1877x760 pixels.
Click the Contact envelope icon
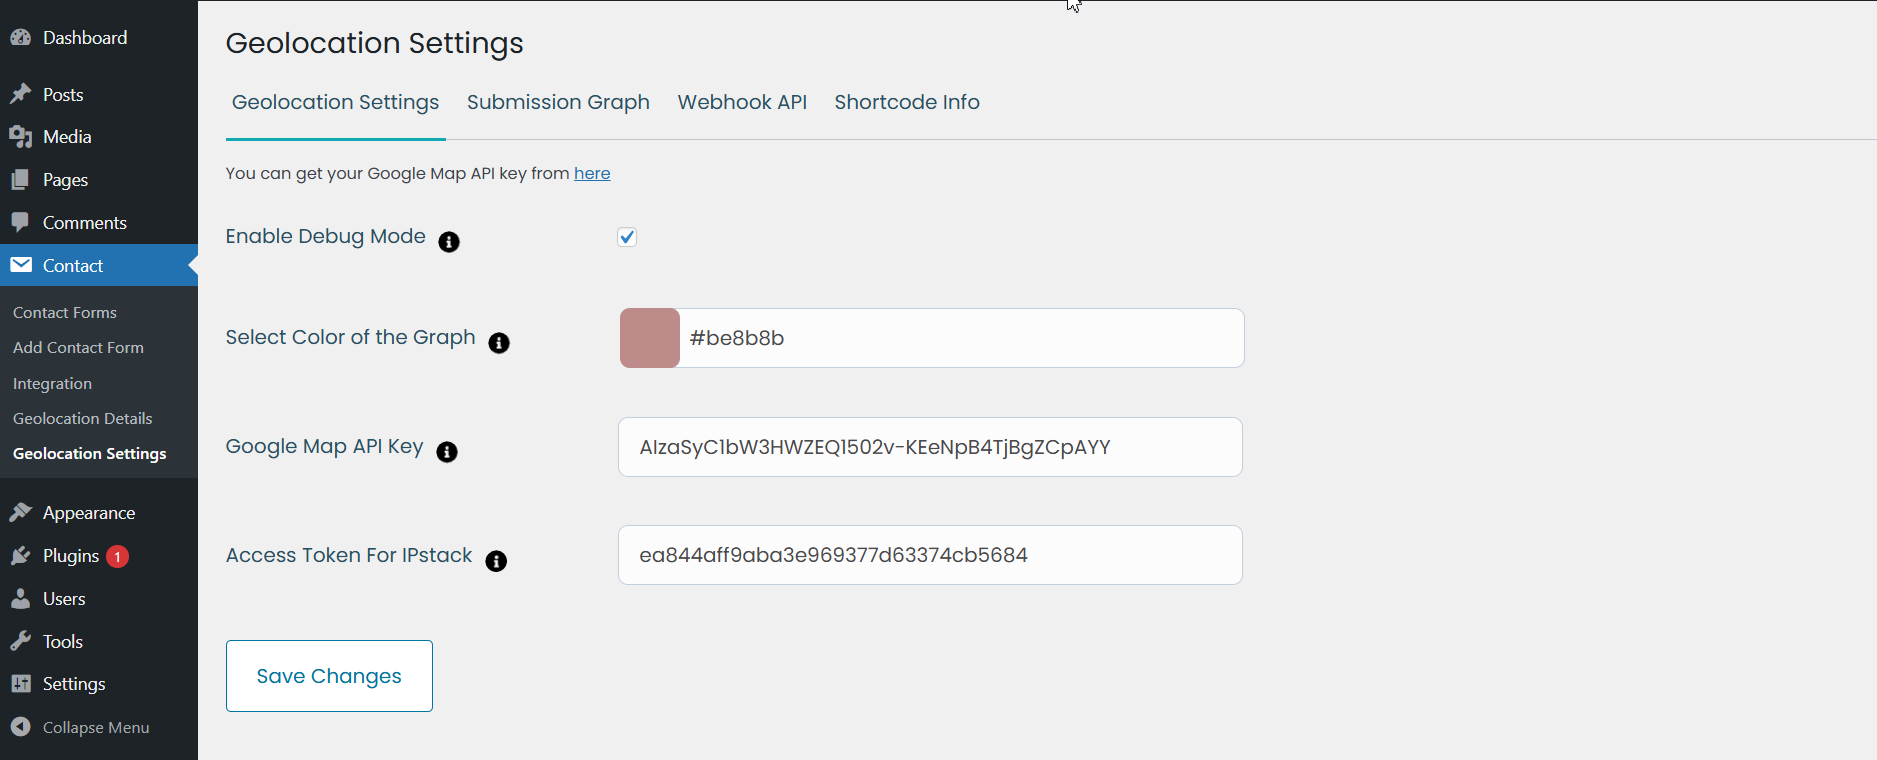pyautogui.click(x=20, y=265)
